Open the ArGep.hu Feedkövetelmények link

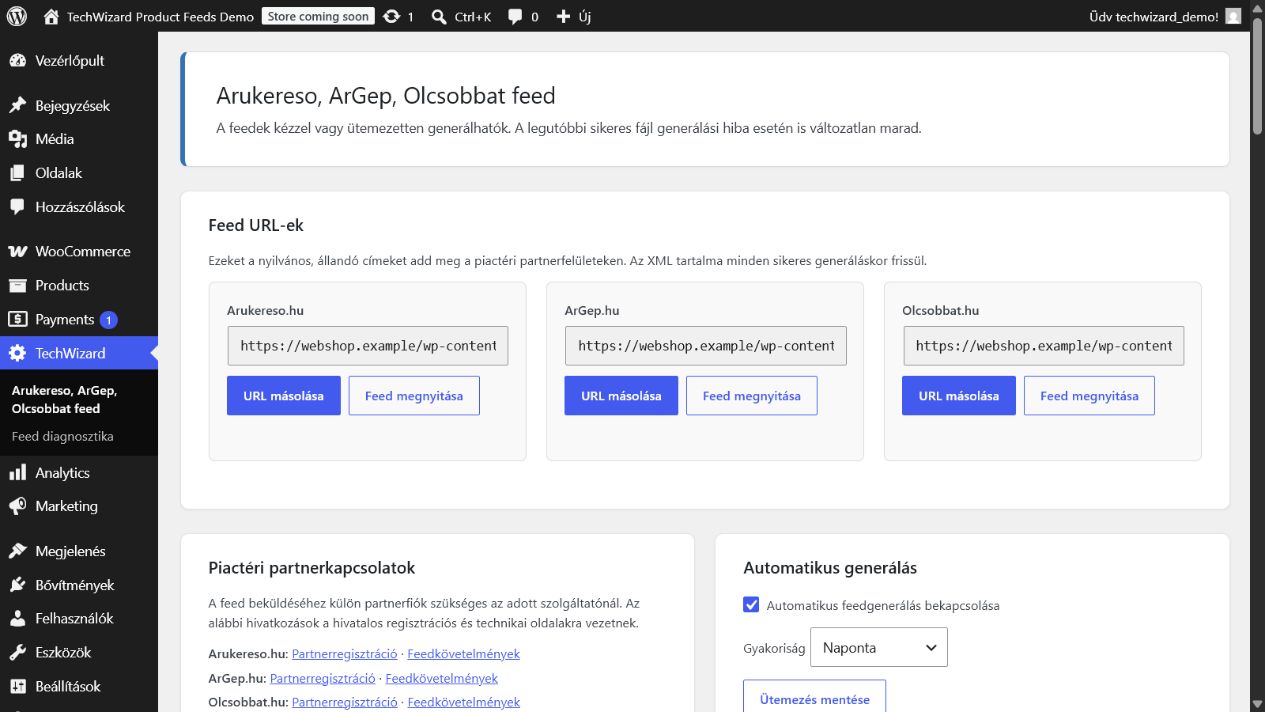[441, 678]
